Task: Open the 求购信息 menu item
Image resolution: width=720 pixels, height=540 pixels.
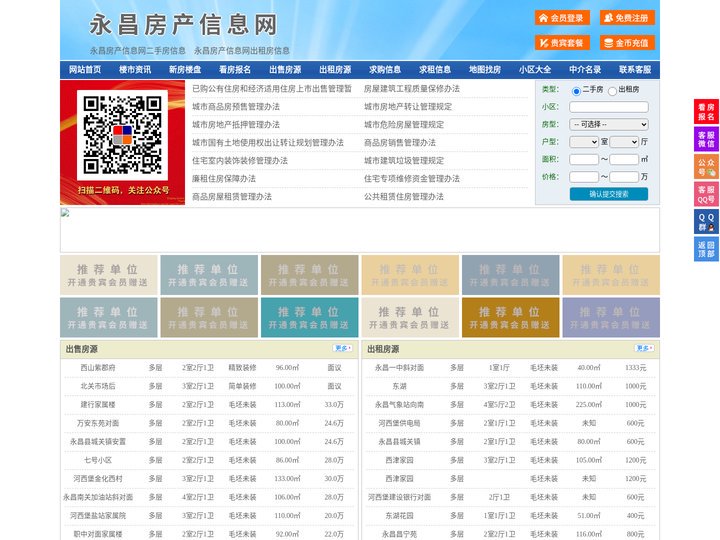Action: (x=385, y=70)
